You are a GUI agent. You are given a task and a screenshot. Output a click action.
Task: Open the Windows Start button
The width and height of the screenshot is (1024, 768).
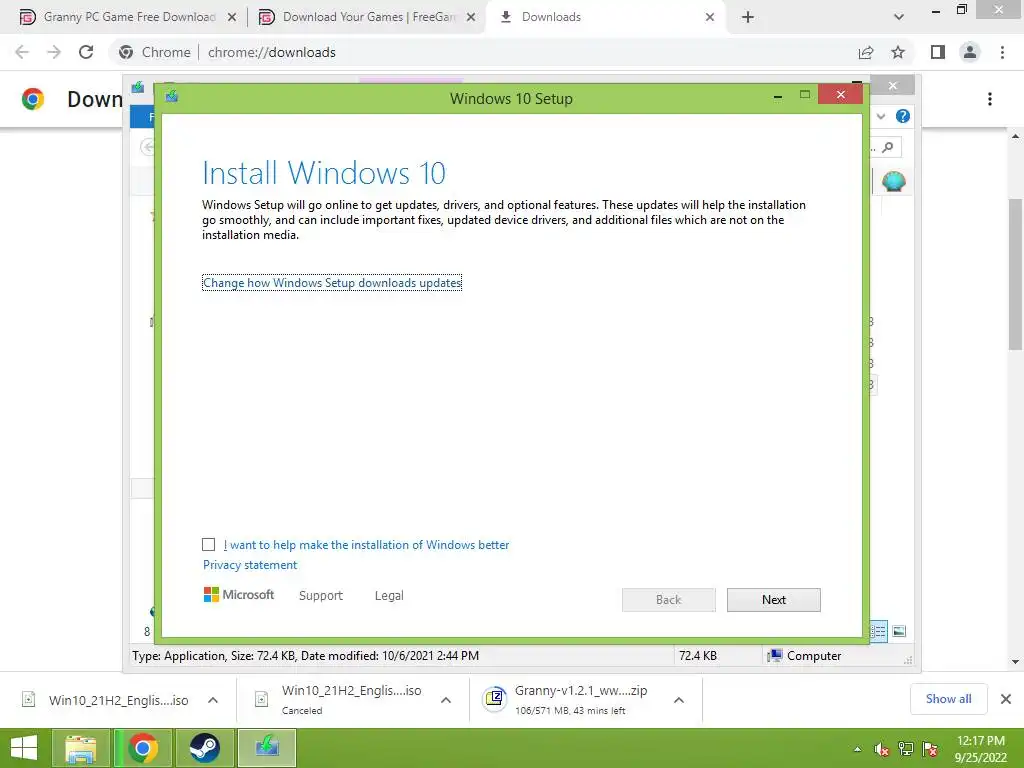pos(24,748)
